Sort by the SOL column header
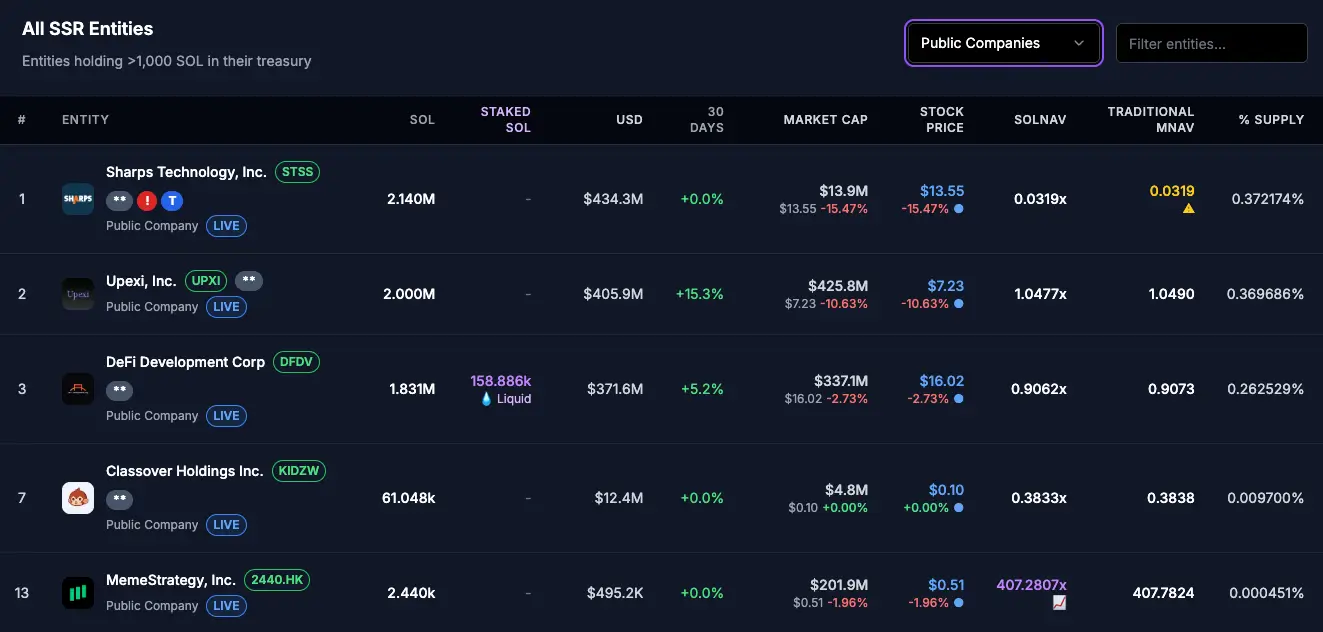This screenshot has width=1323, height=632. click(422, 120)
